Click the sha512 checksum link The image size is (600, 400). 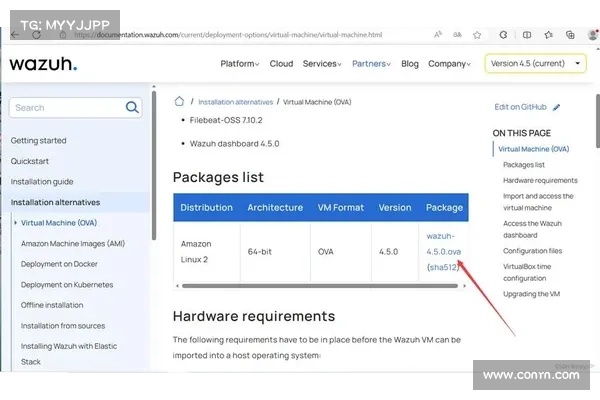pos(443,267)
